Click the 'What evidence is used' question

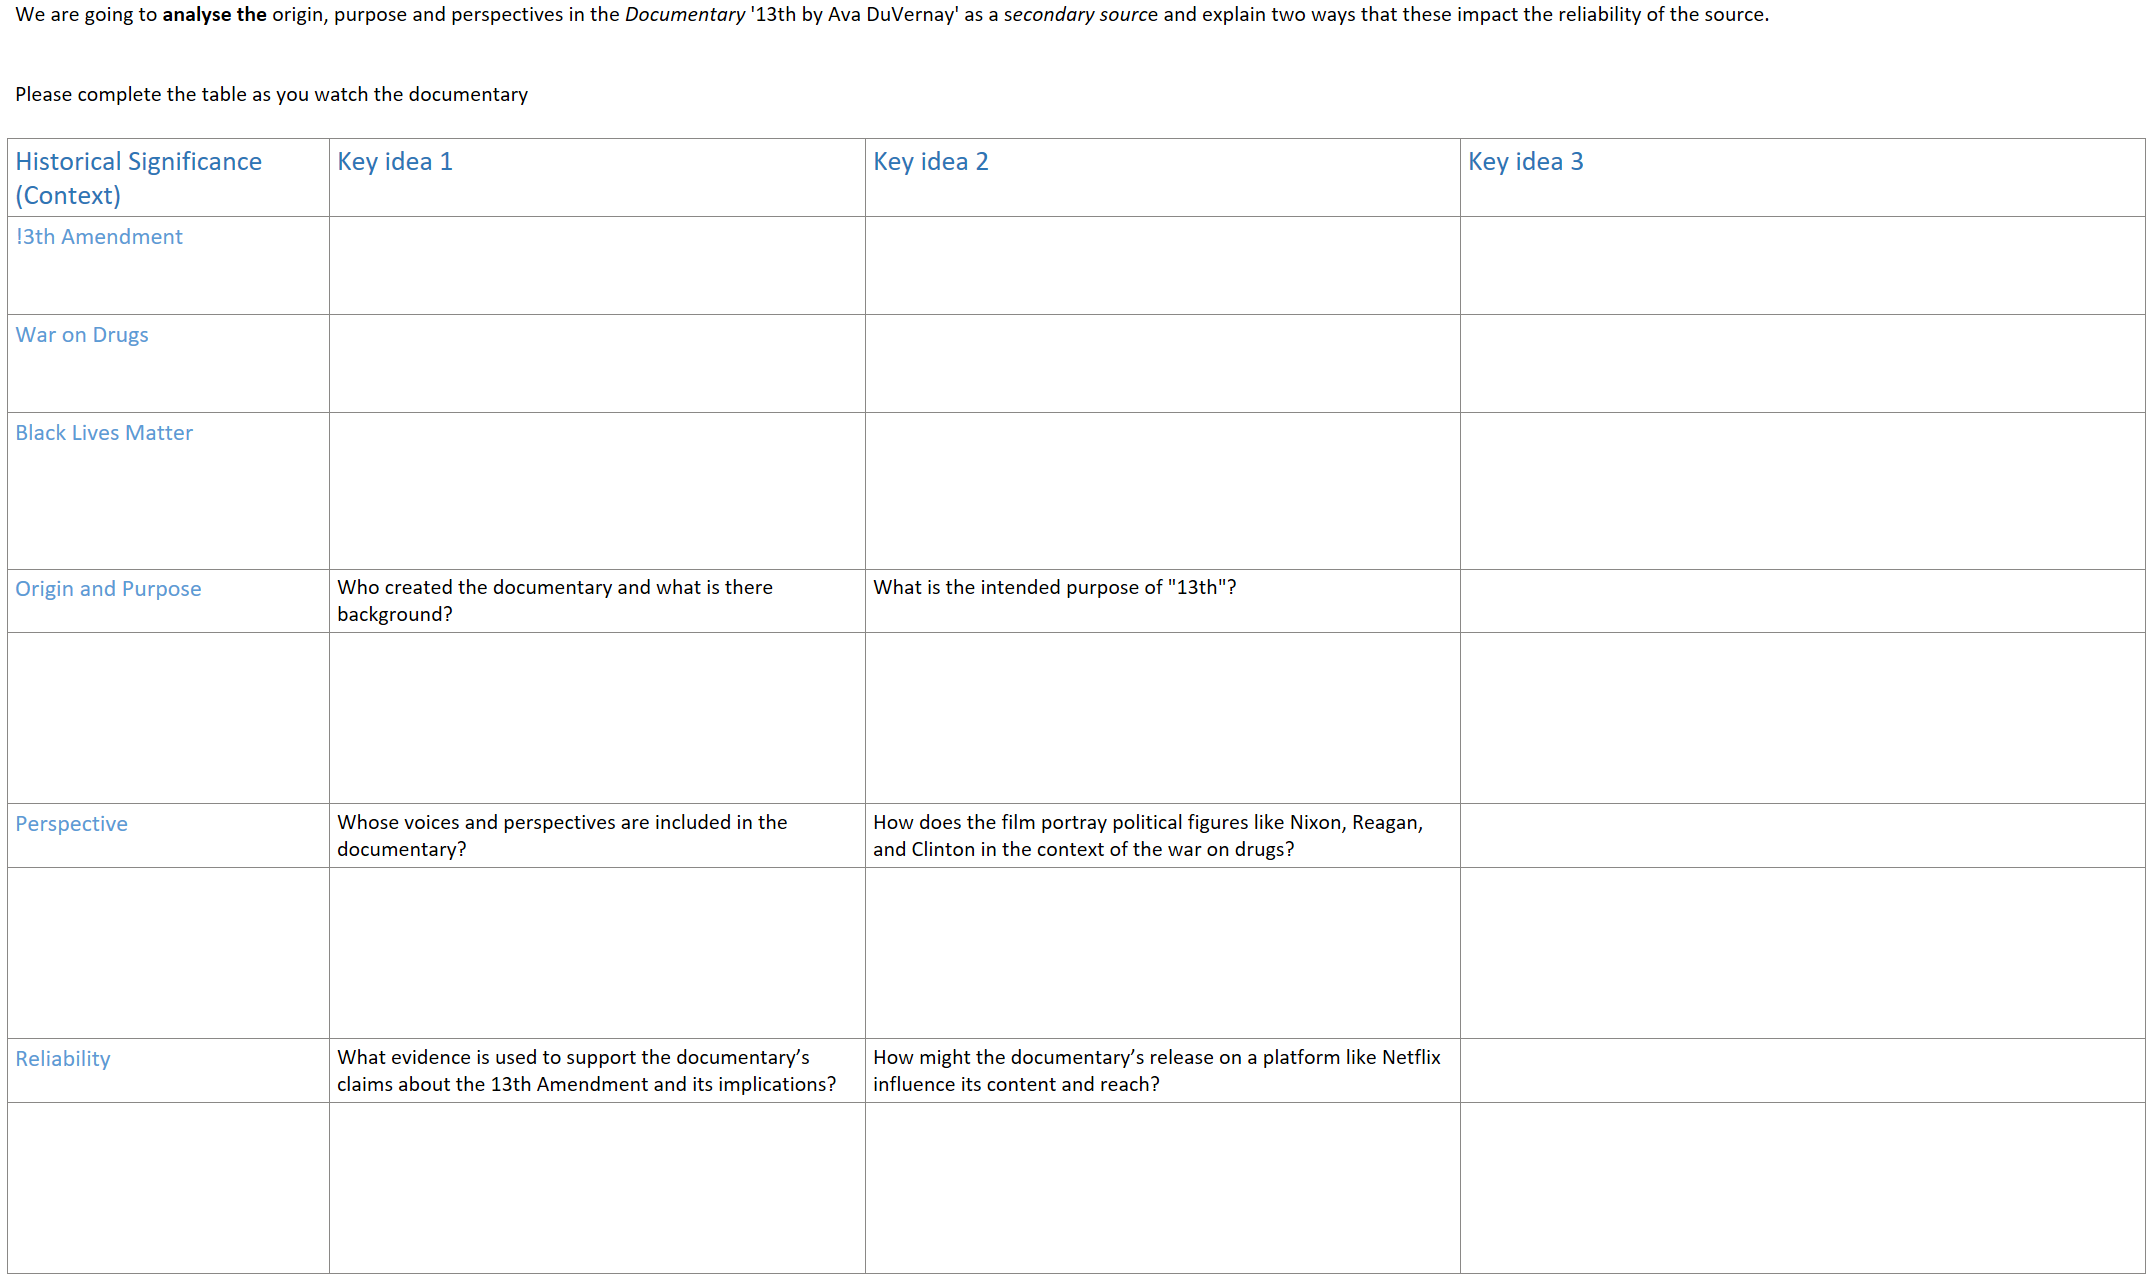click(586, 1071)
